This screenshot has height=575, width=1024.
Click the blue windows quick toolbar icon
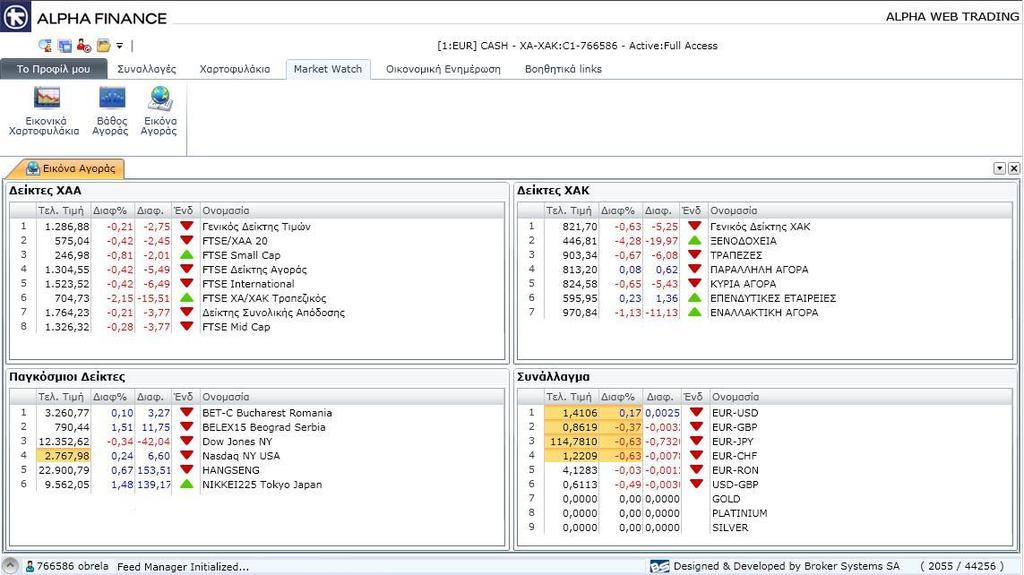(65, 46)
